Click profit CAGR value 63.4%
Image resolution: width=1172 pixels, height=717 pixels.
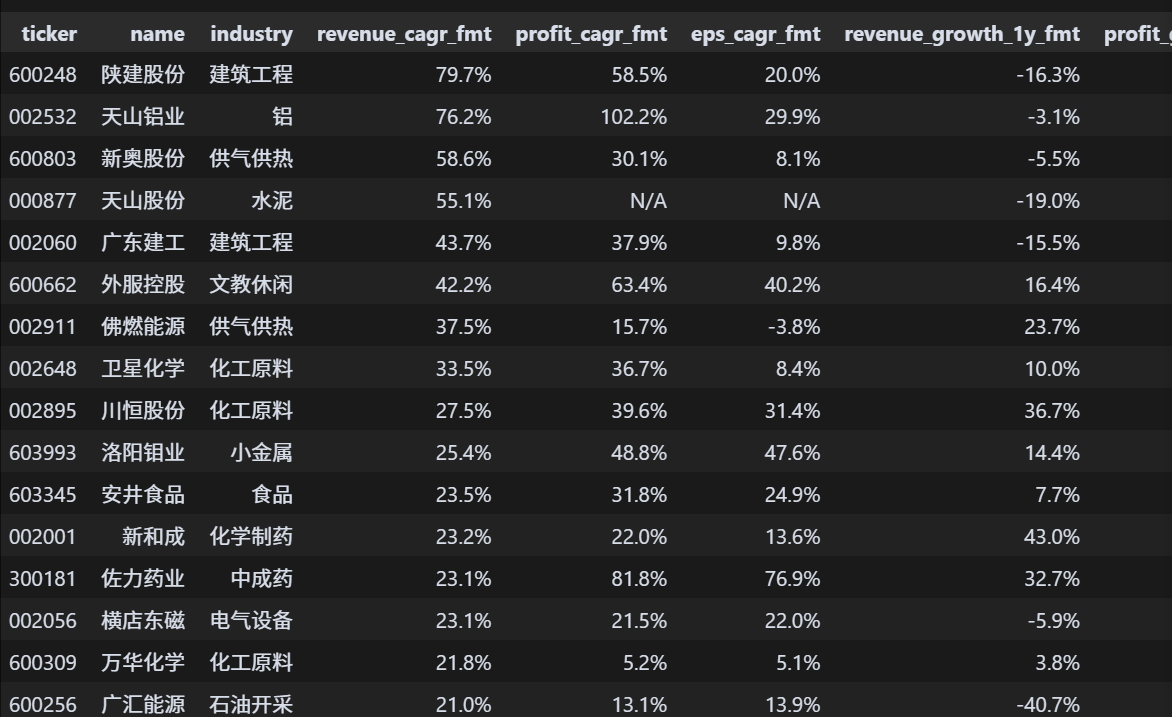pyautogui.click(x=639, y=285)
